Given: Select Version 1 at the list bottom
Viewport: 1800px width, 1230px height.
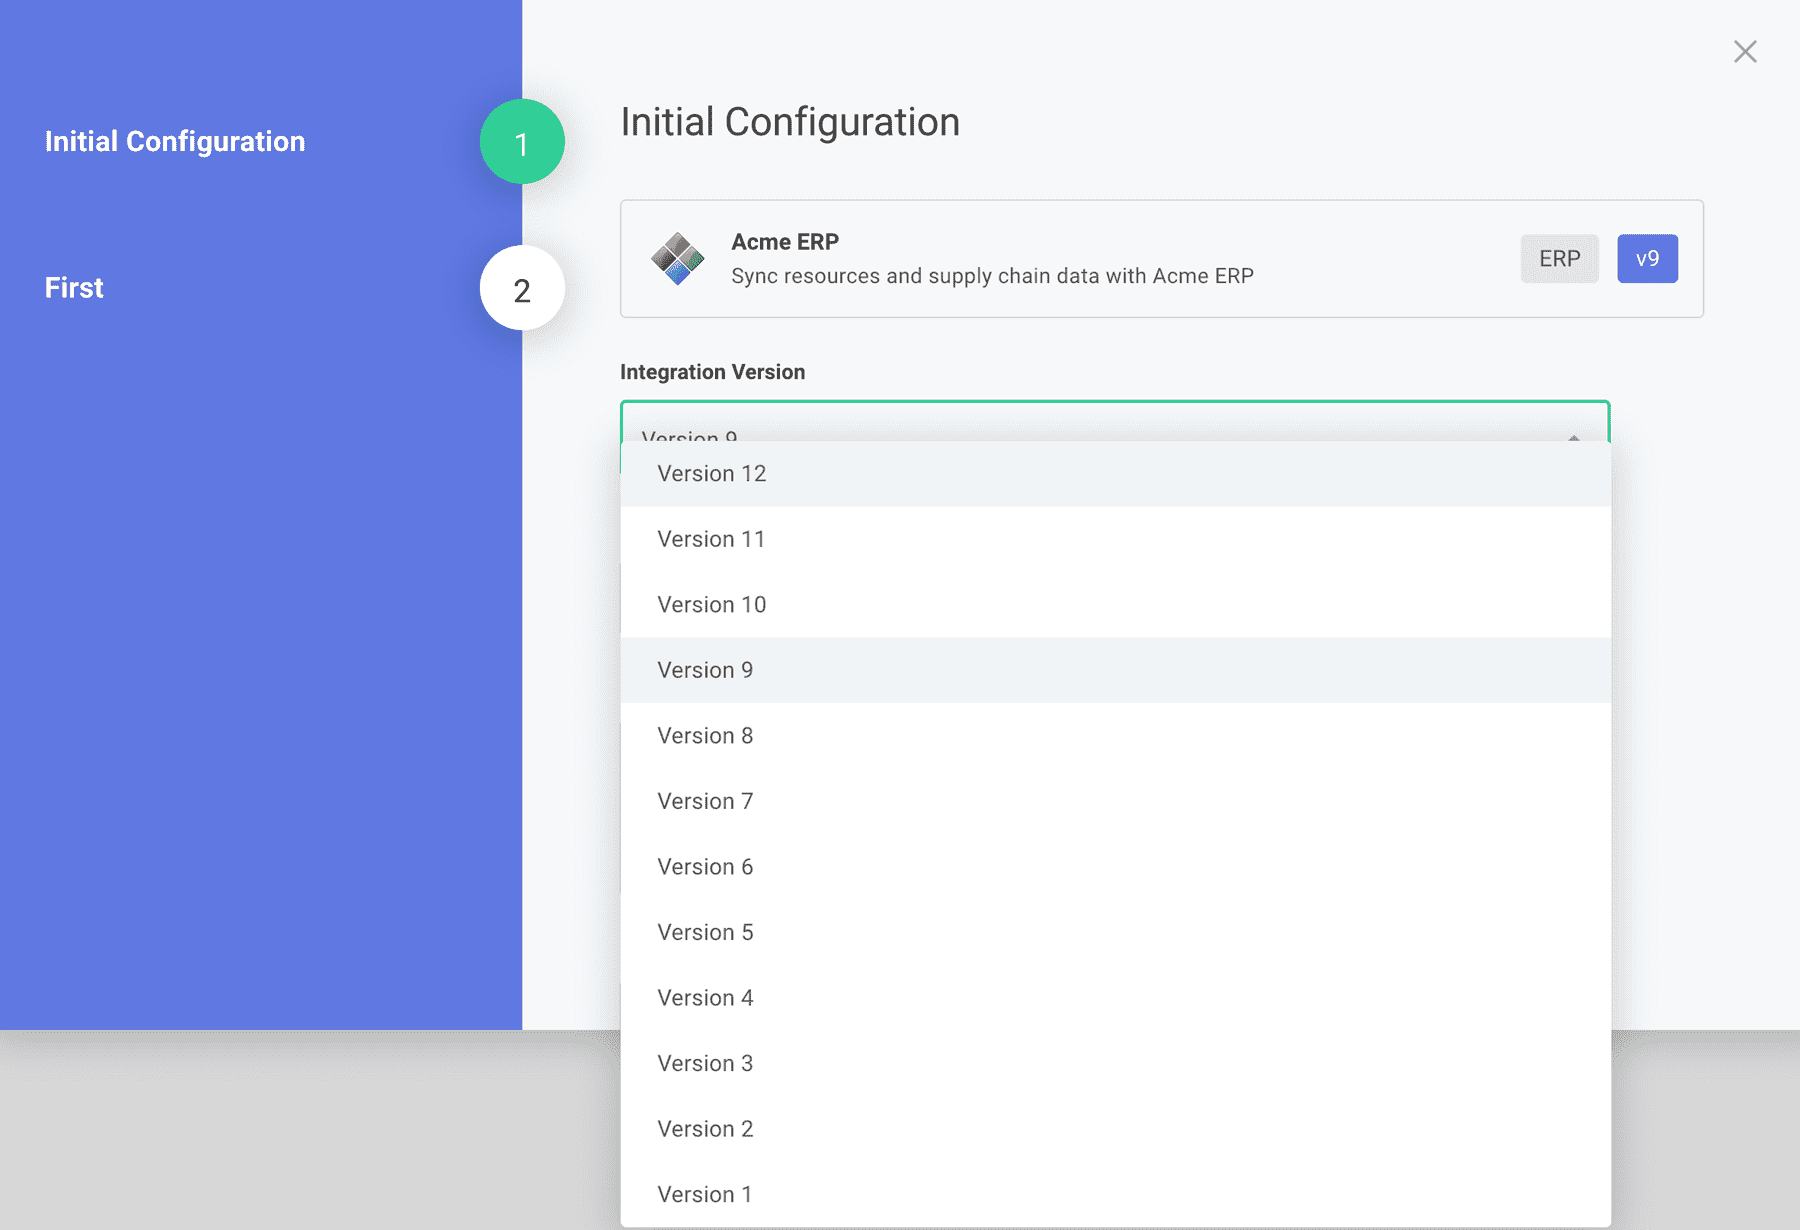Looking at the screenshot, I should point(1115,1194).
